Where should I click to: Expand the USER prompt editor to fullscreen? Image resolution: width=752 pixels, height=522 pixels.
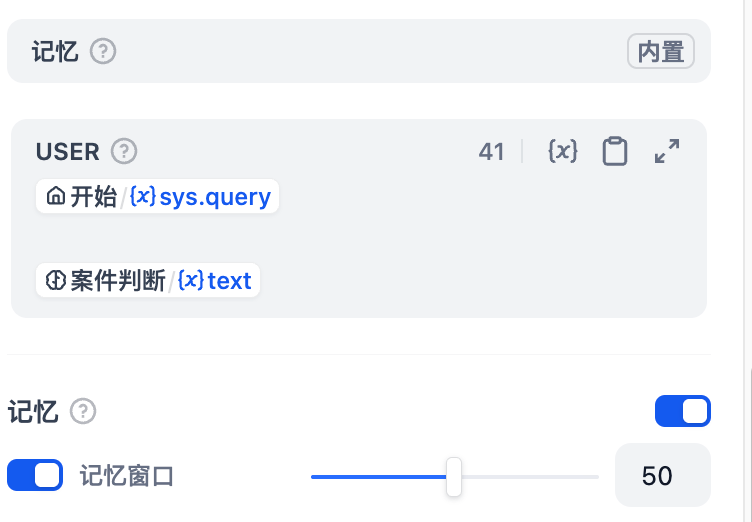(667, 152)
